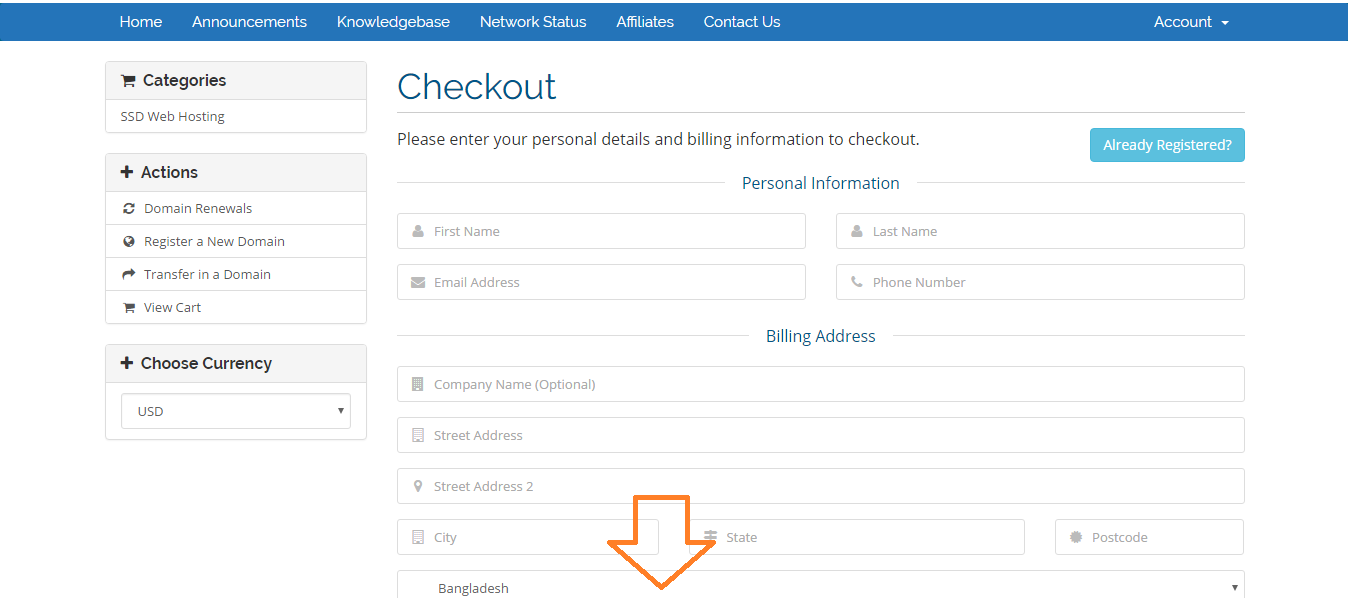Go to the Knowledgebase menu item
Image resolution: width=1348 pixels, height=598 pixels.
(393, 22)
